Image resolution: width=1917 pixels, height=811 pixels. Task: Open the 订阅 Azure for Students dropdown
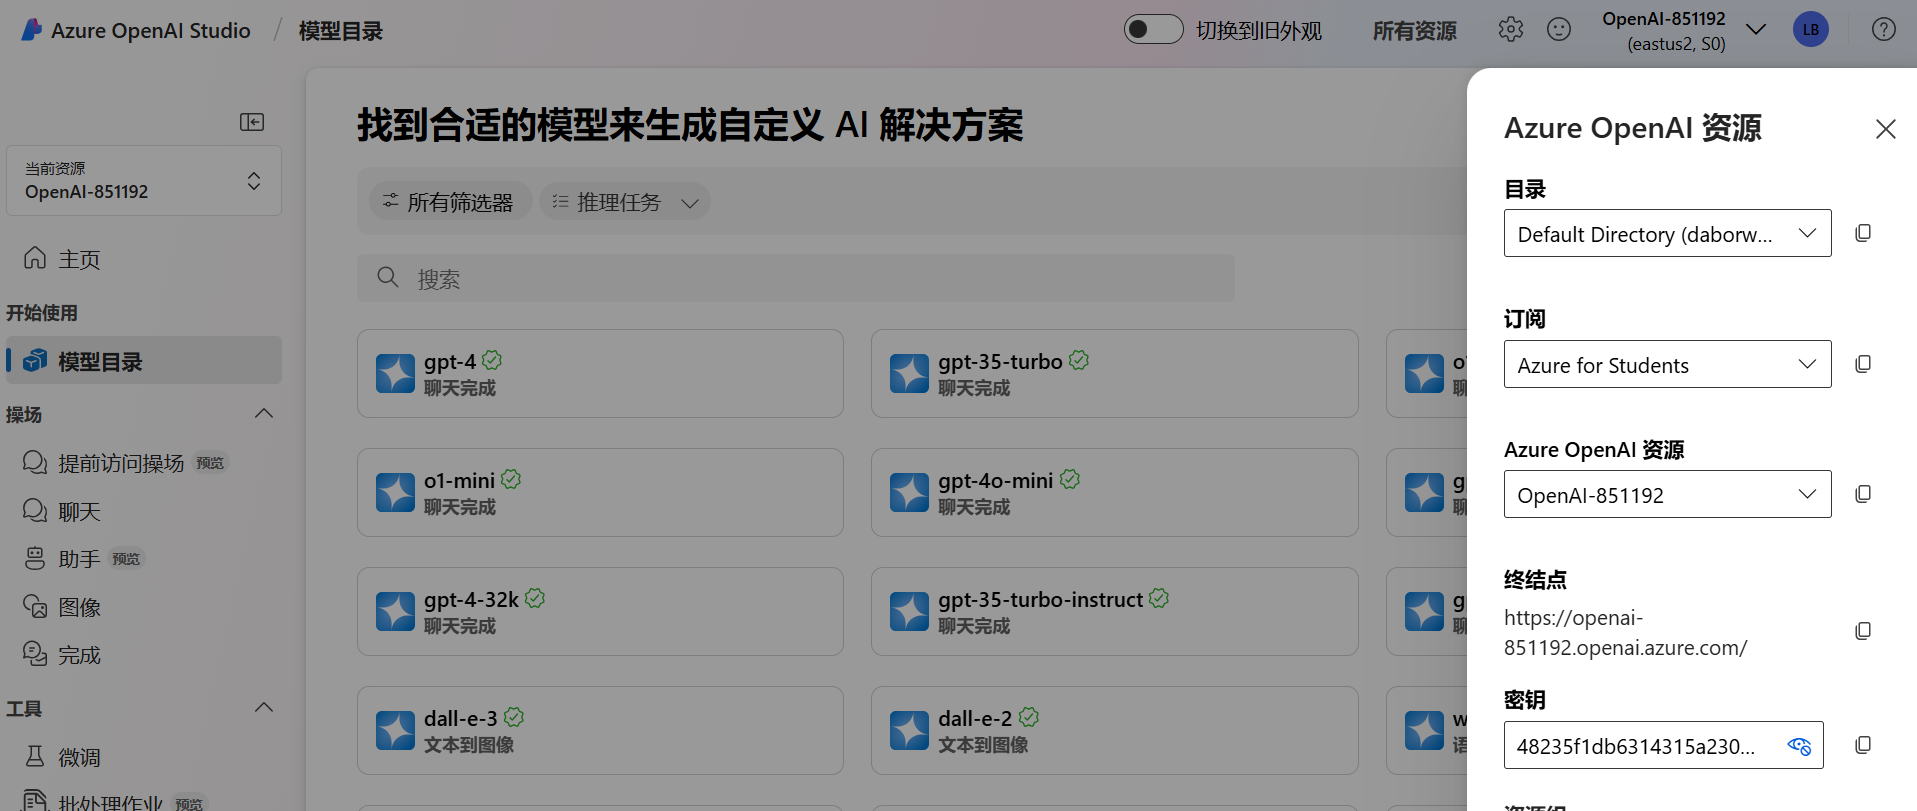click(x=1667, y=364)
